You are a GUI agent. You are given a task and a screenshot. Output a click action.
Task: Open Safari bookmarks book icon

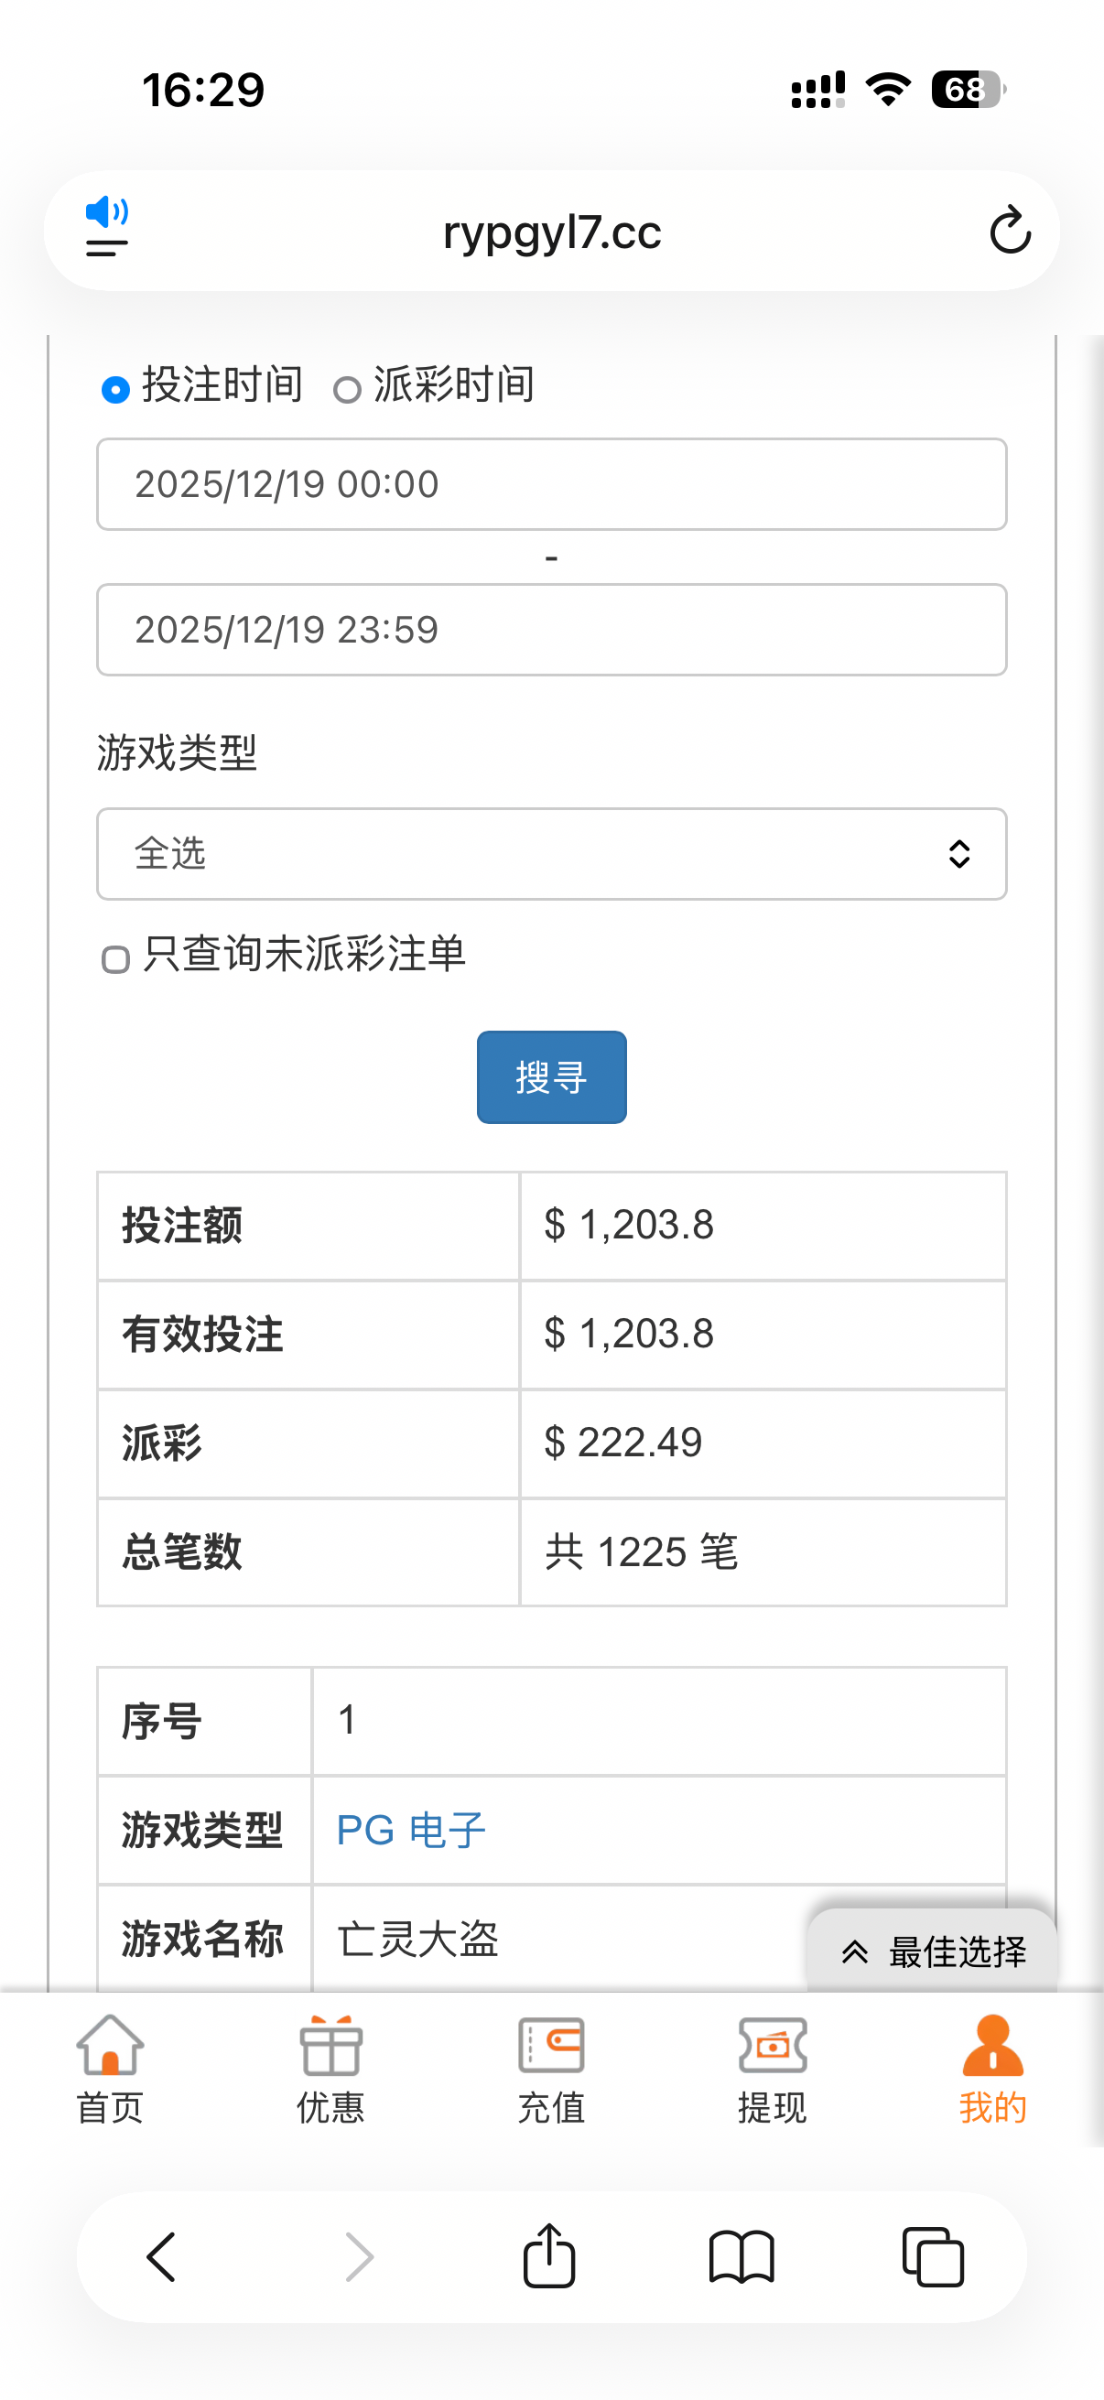click(741, 2257)
